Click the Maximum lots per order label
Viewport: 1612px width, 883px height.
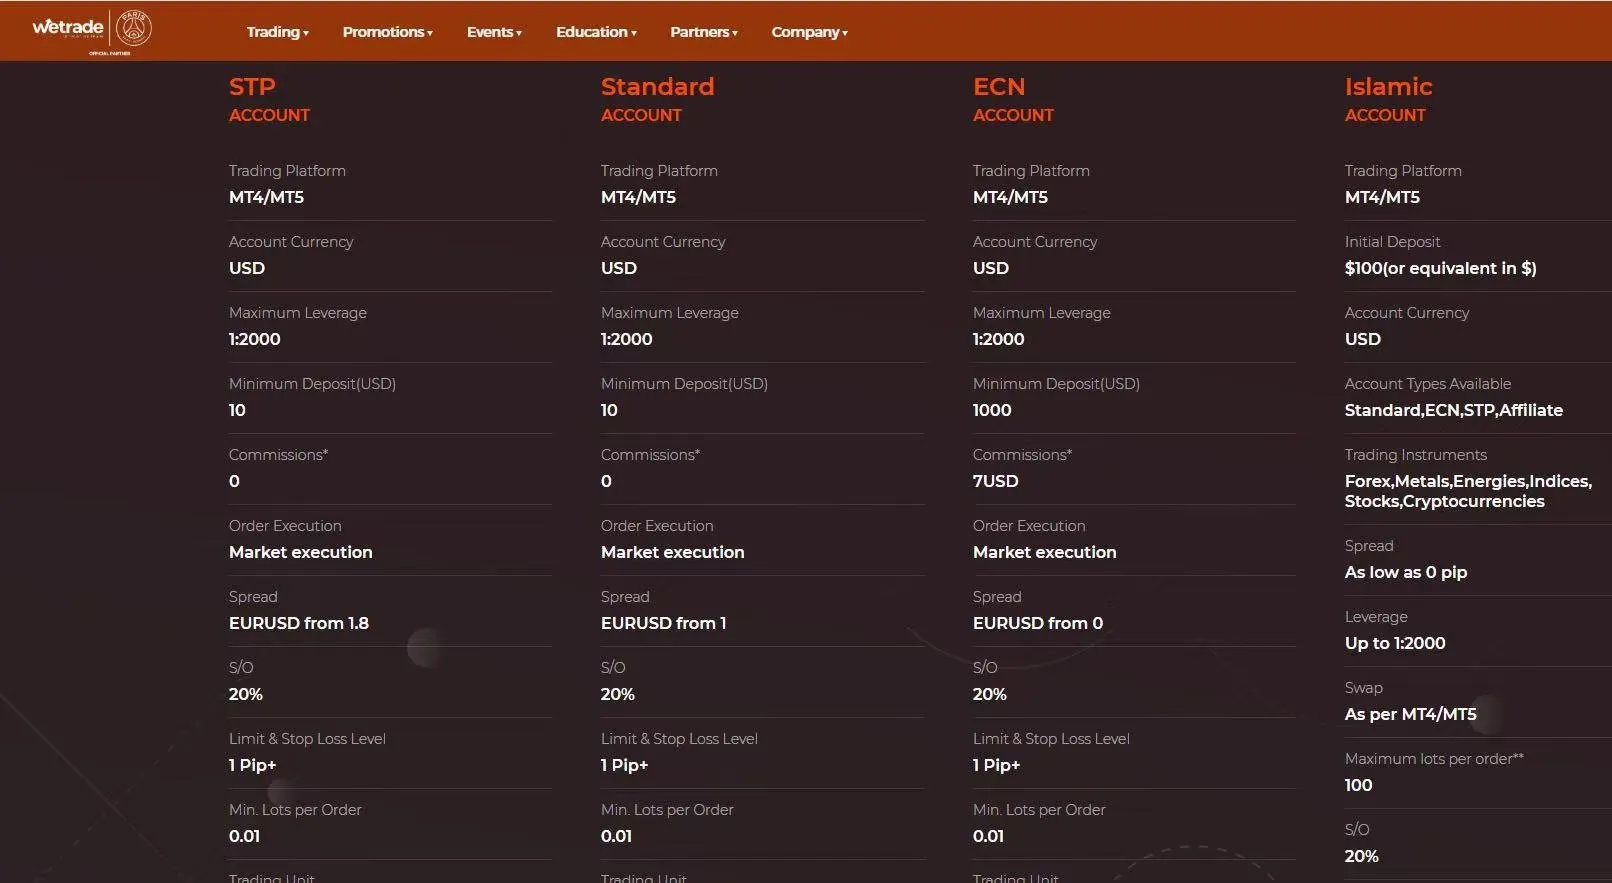point(1434,759)
